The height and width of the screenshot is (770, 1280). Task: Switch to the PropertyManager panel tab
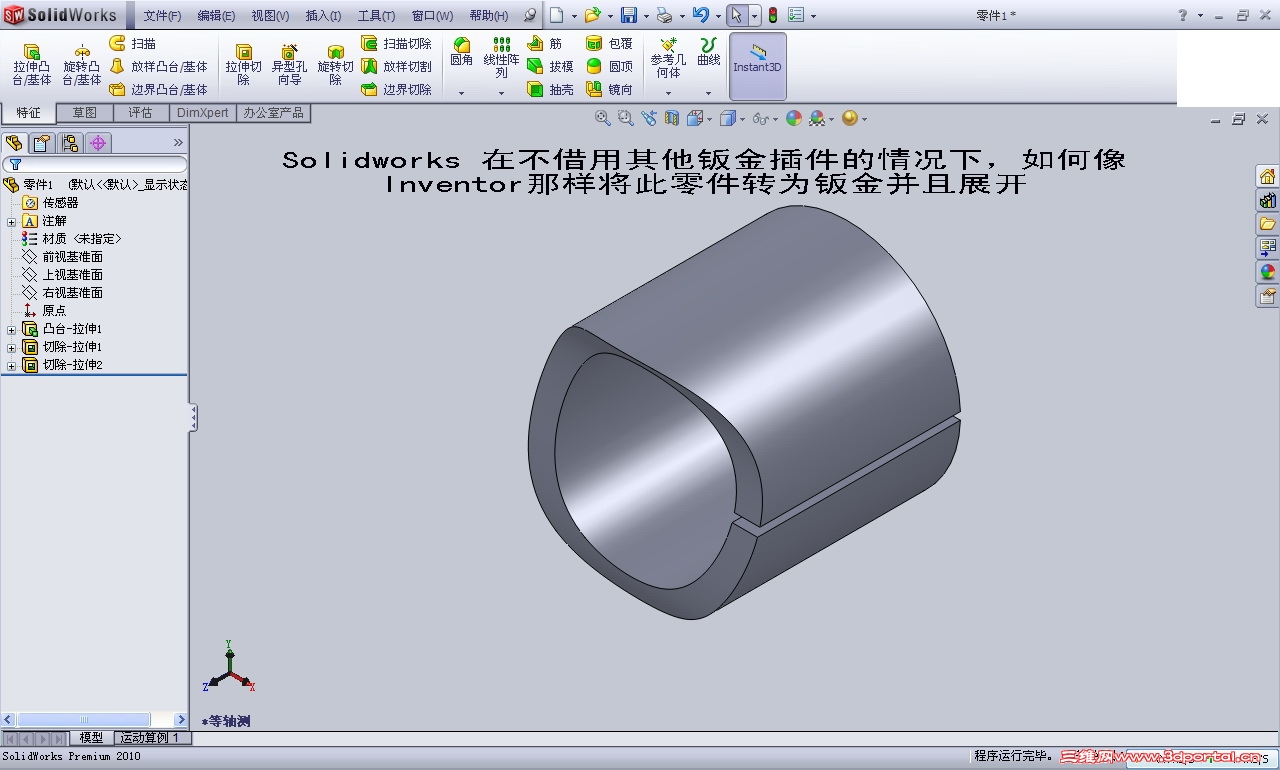tap(42, 143)
